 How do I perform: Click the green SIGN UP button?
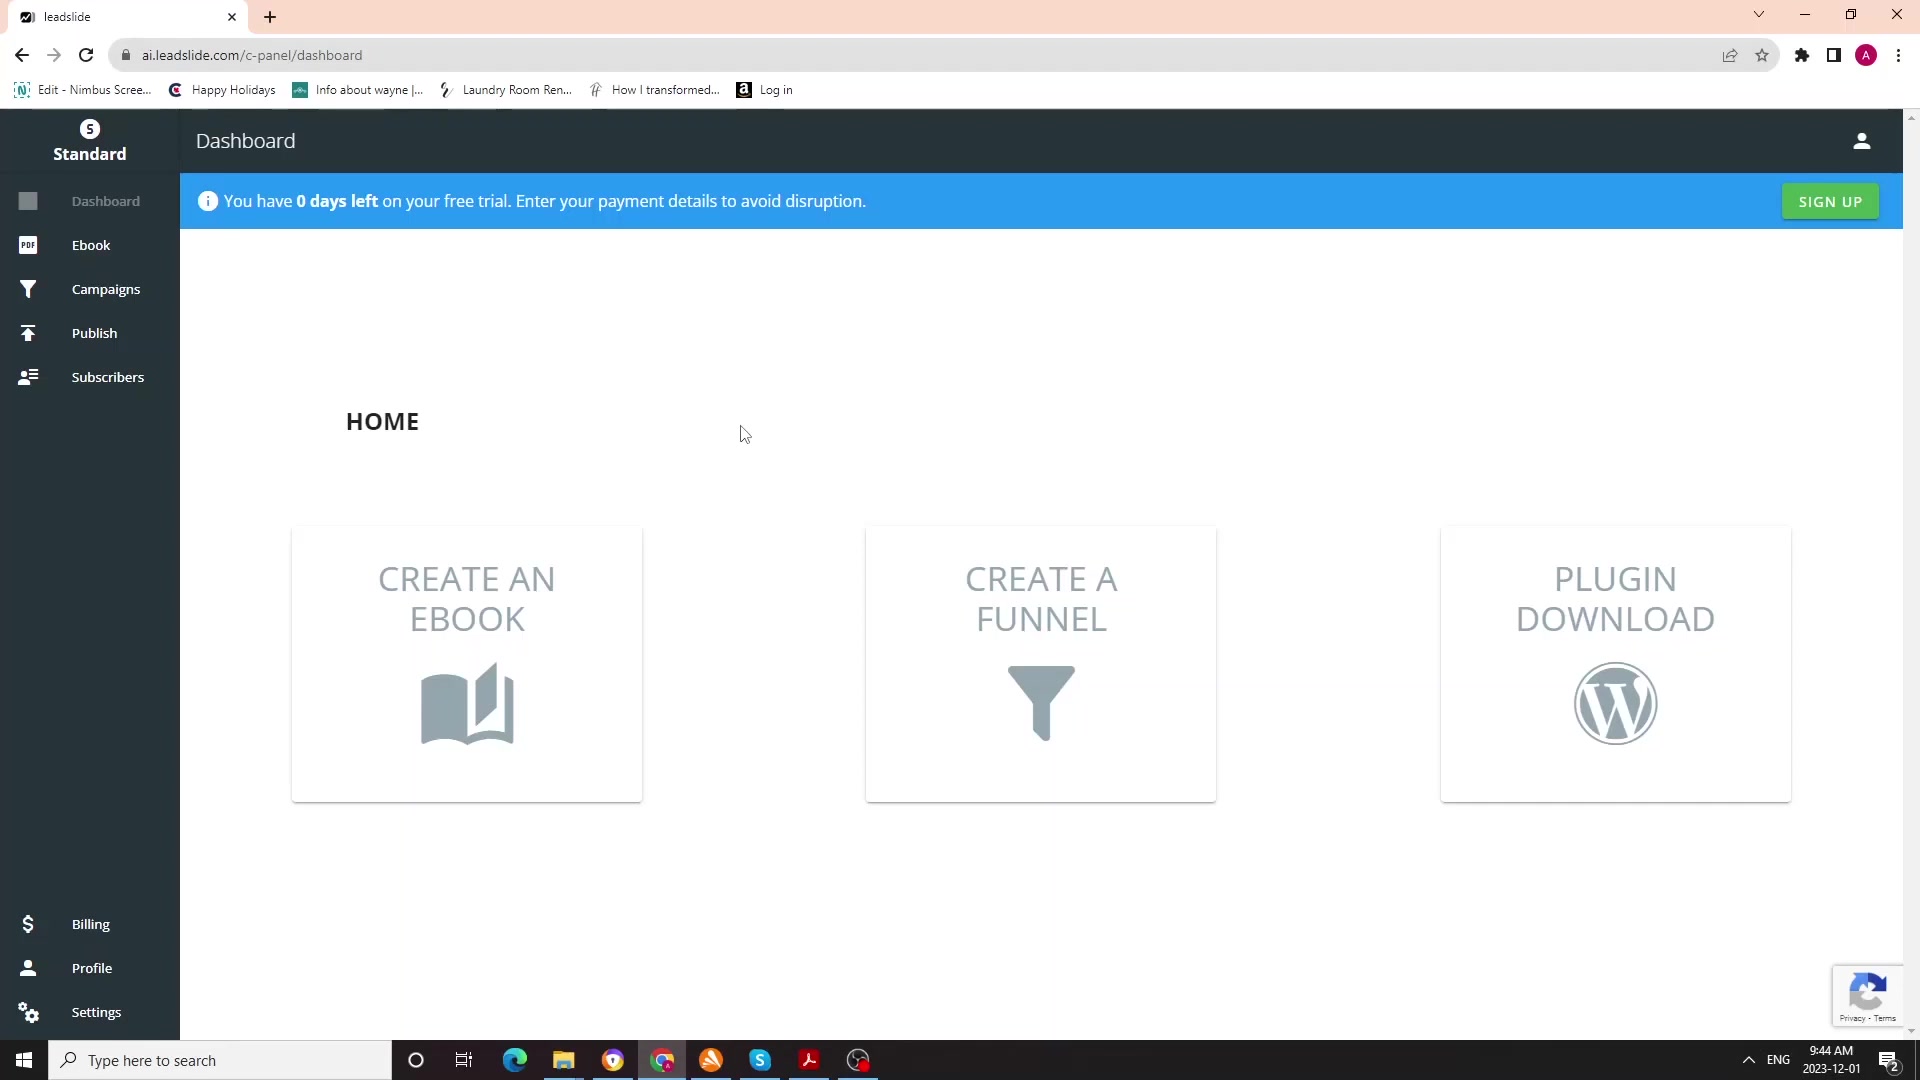click(x=1830, y=201)
